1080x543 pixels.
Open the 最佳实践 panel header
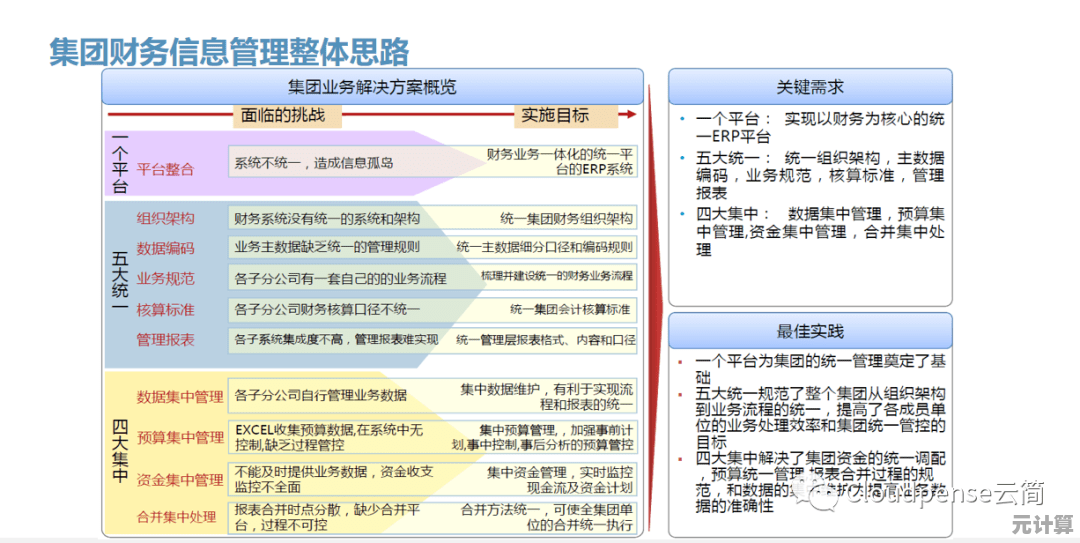point(810,331)
